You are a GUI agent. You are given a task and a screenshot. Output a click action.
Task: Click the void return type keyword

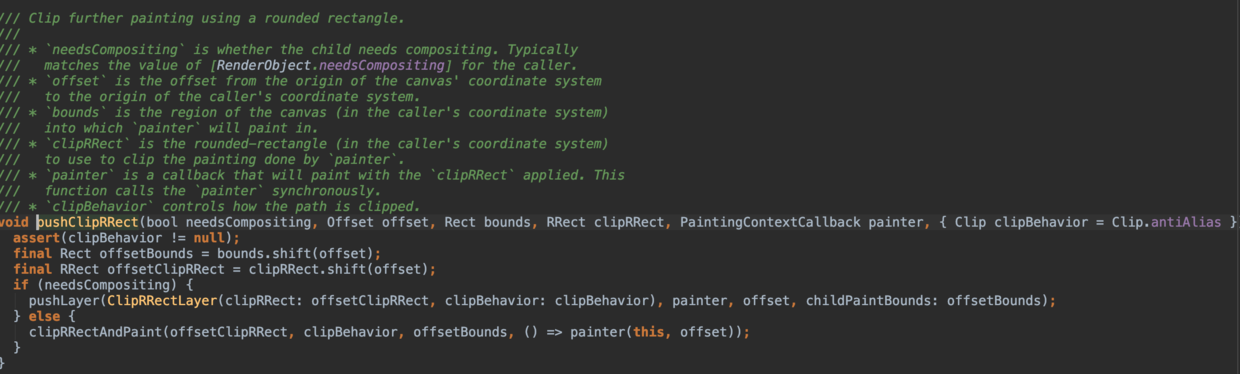tap(15, 221)
